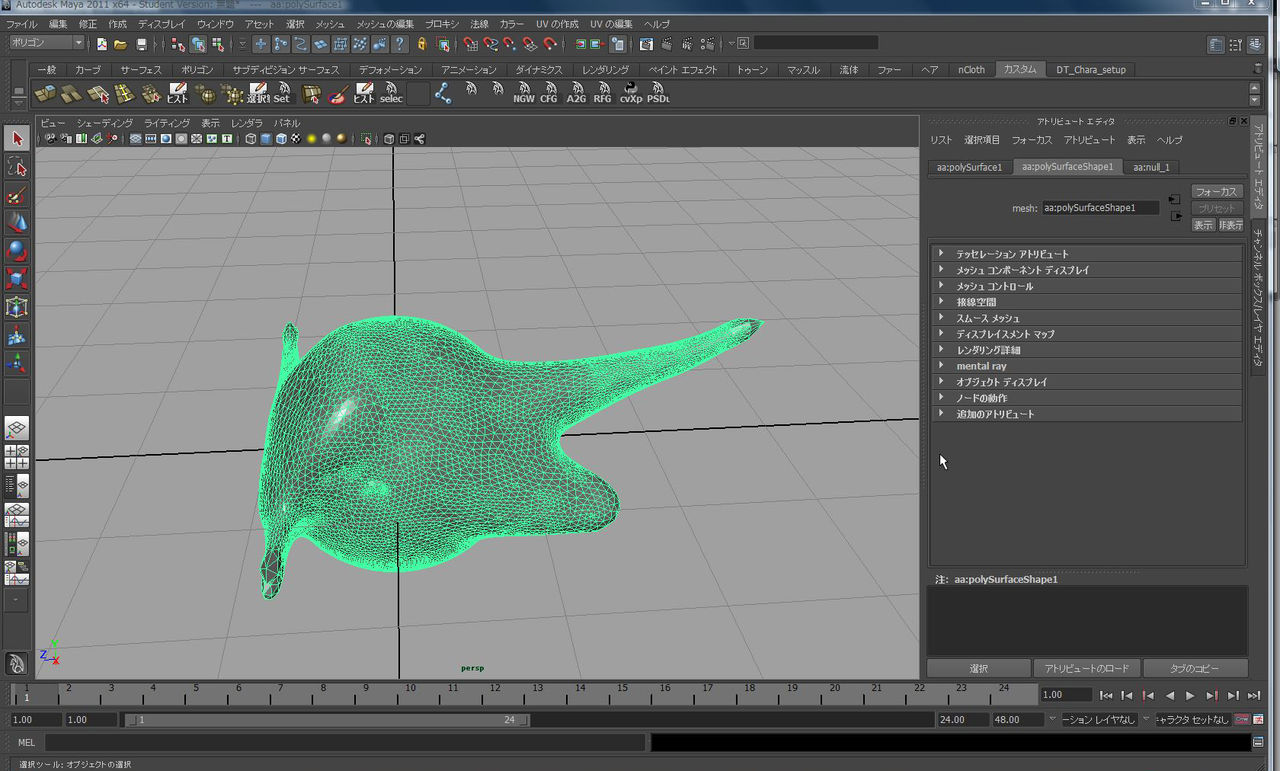Screen dimensions: 1280x771
Task: Toggle smooth shade all blue cube icon
Action: pyautogui.click(x=265, y=139)
